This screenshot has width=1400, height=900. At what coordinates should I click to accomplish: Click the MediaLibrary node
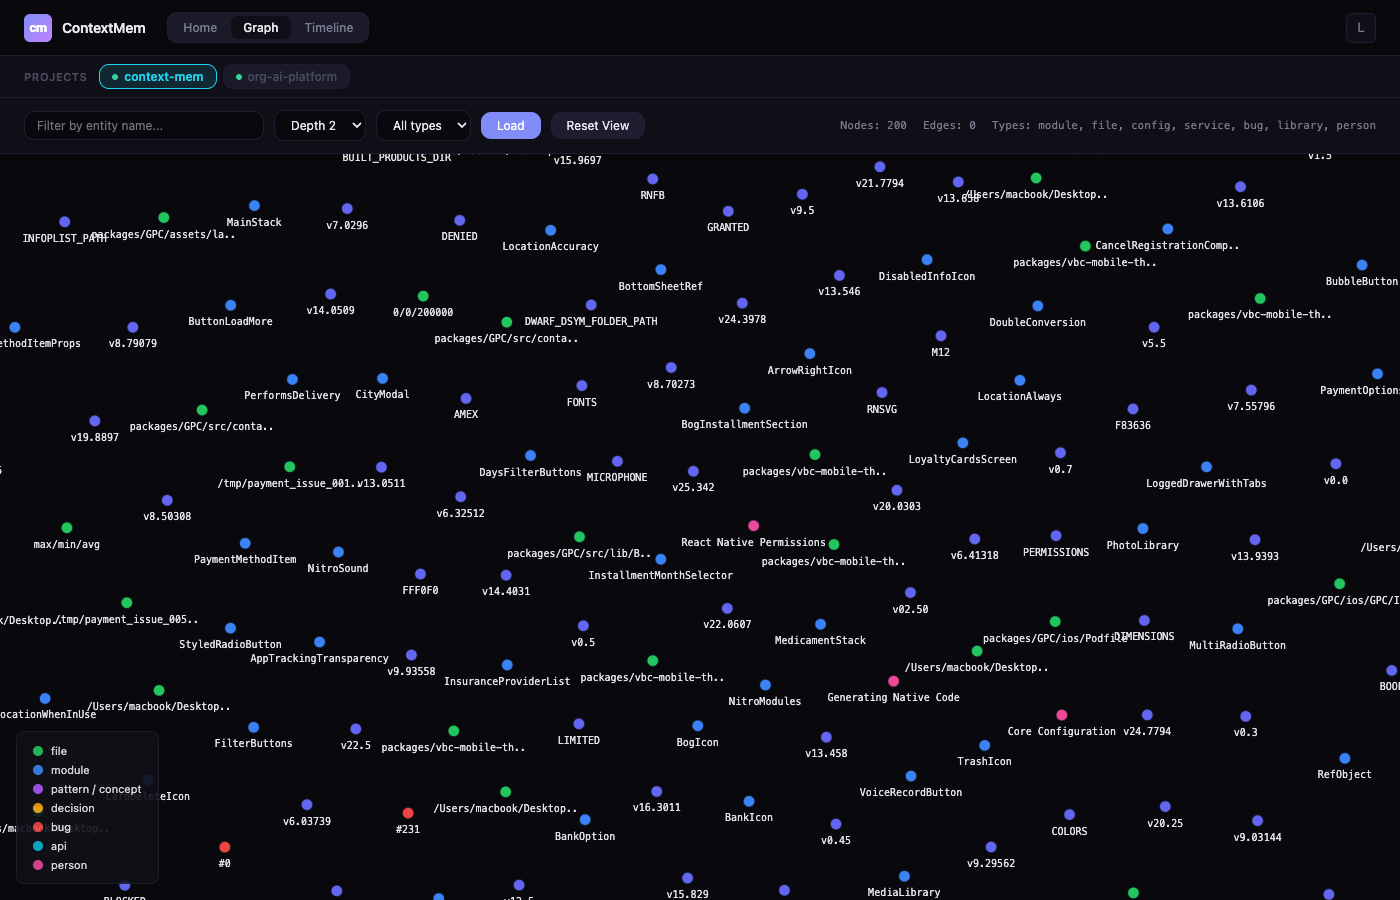coord(904,876)
